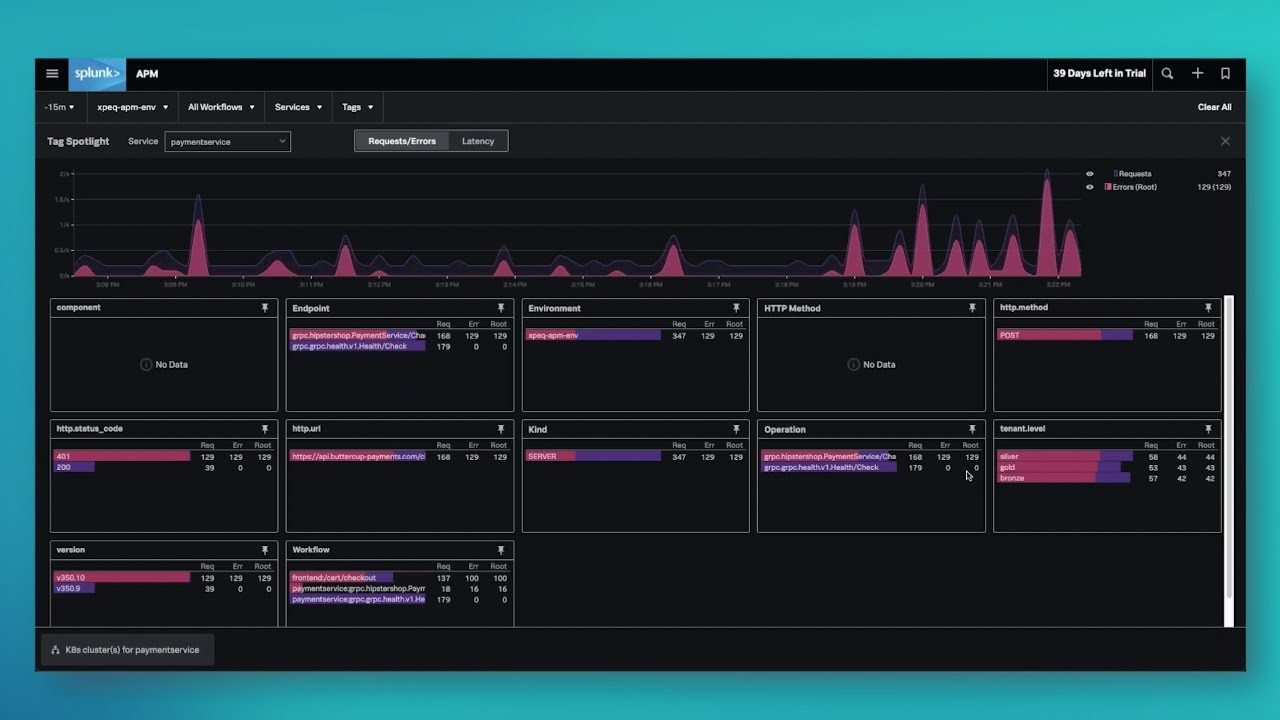Open the Tags filter dropdown
Viewport: 1280px width, 720px height.
358,107
